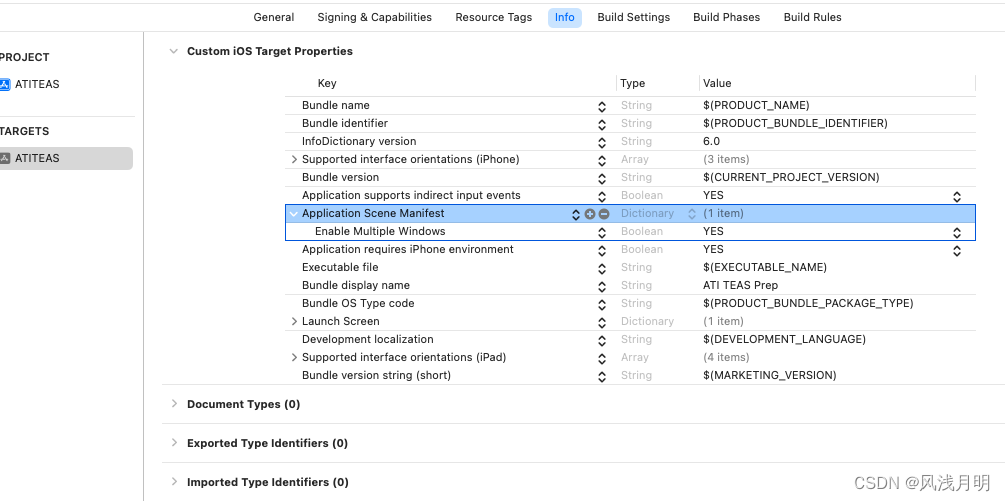Select the Executable file key
The height and width of the screenshot is (501, 1005).
coord(340,267)
